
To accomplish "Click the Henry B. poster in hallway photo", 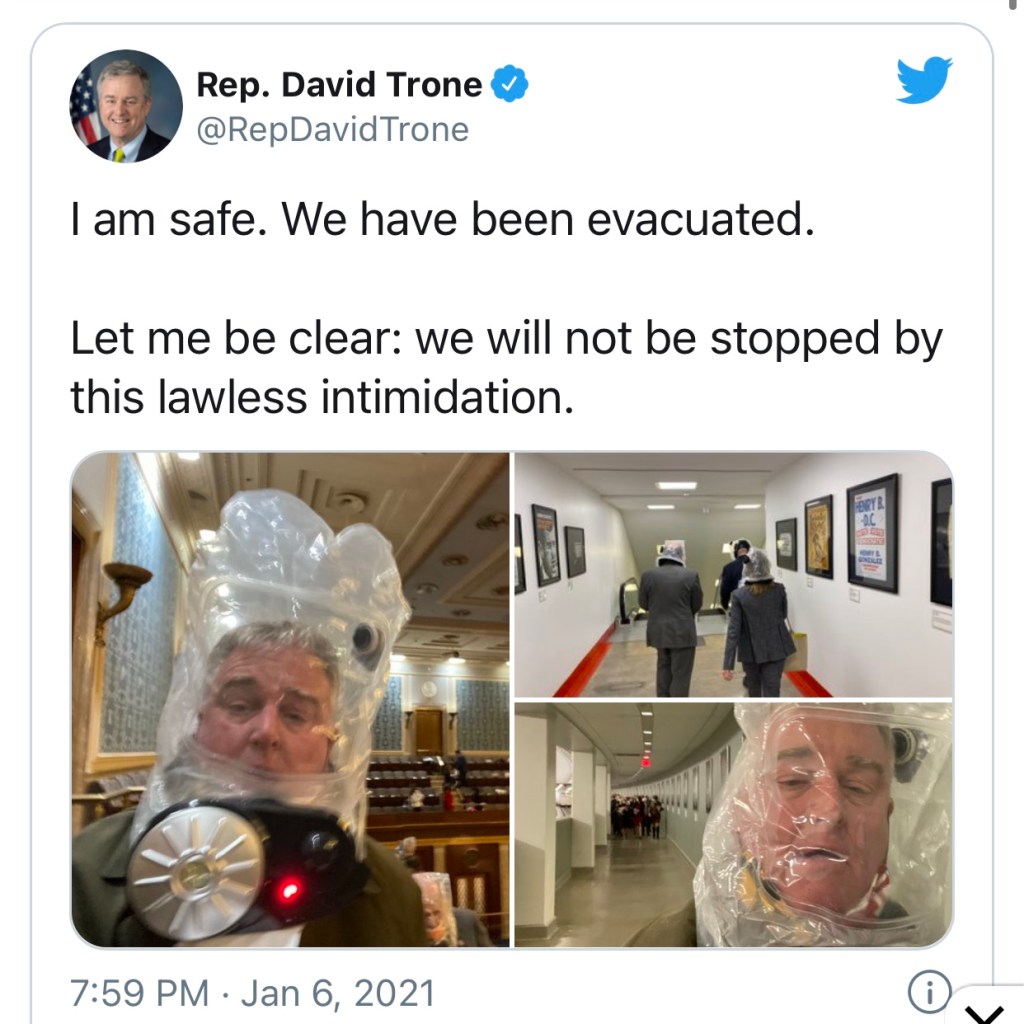I will coord(872,534).
